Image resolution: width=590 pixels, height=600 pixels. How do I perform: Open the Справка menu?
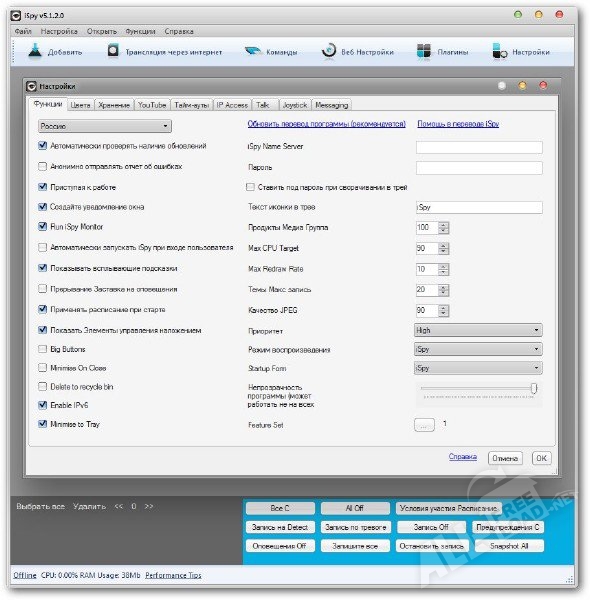coord(179,31)
